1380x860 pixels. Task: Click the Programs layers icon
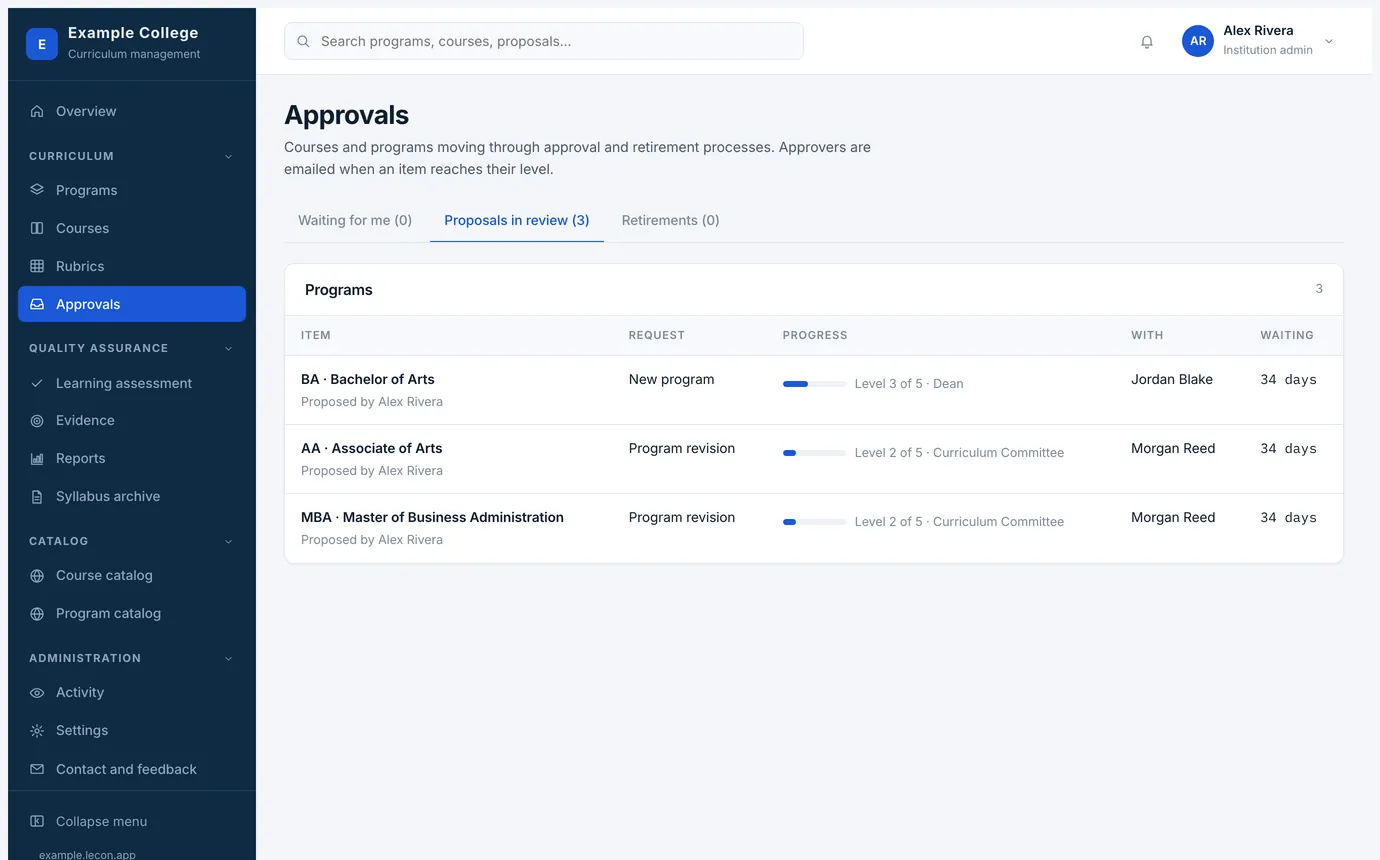pos(37,190)
